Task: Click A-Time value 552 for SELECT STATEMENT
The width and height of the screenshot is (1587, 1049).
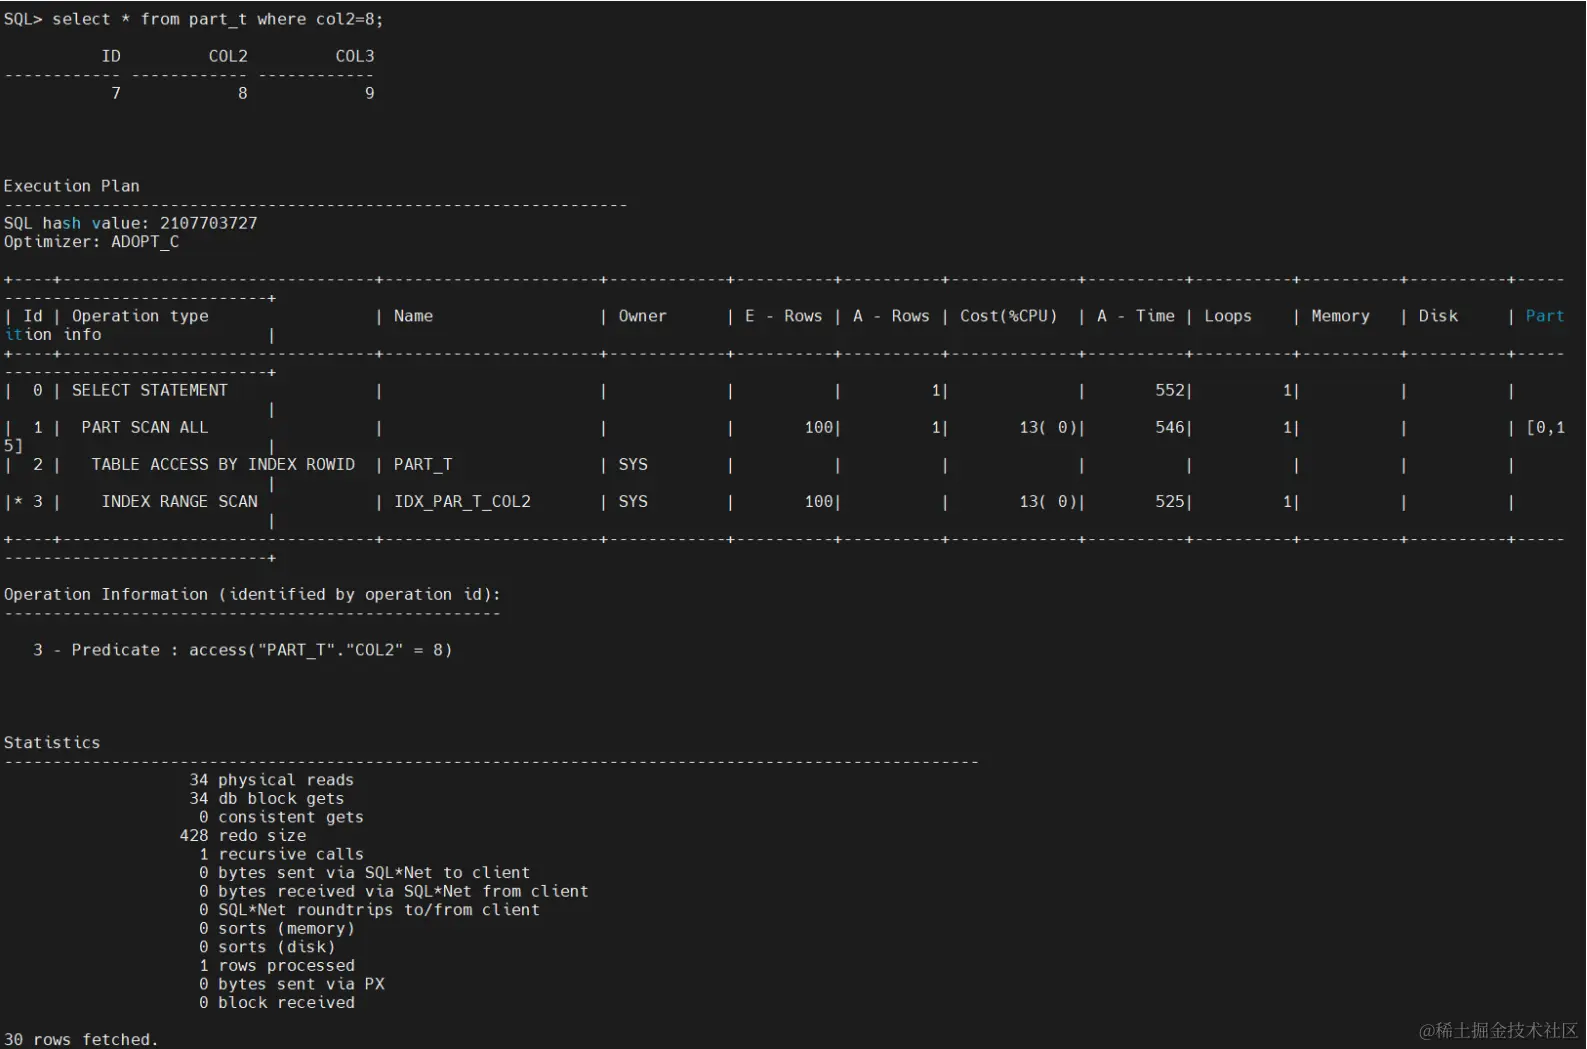Action: 1170,390
